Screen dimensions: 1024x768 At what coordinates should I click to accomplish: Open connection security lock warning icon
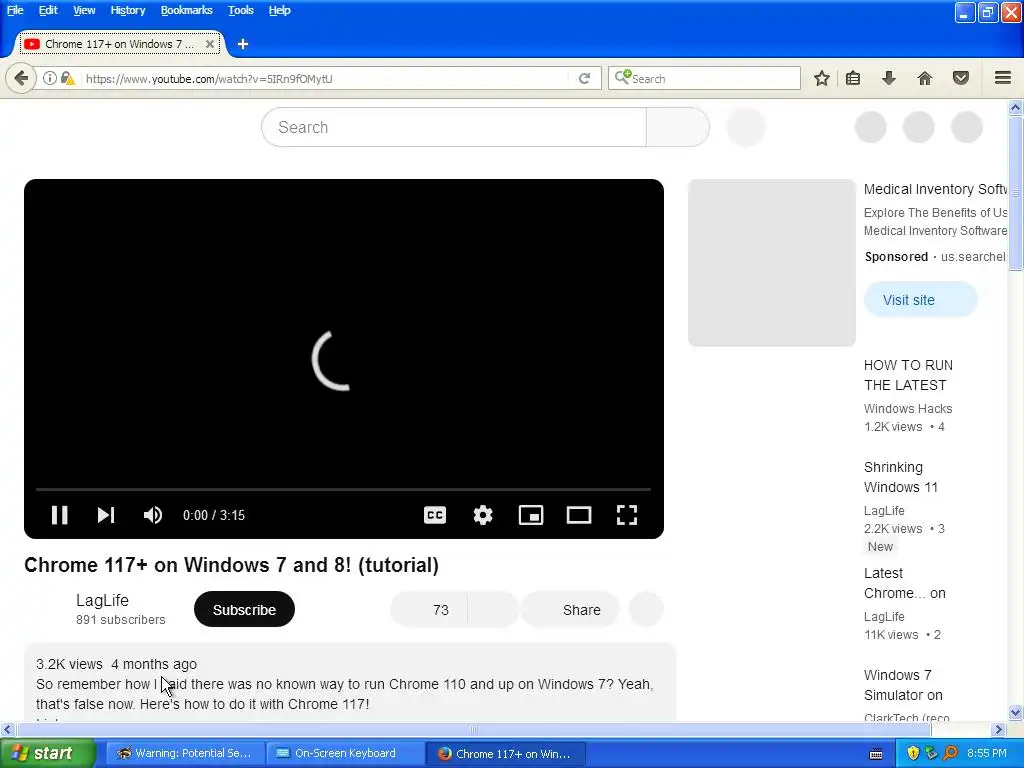pyautogui.click(x=67, y=78)
